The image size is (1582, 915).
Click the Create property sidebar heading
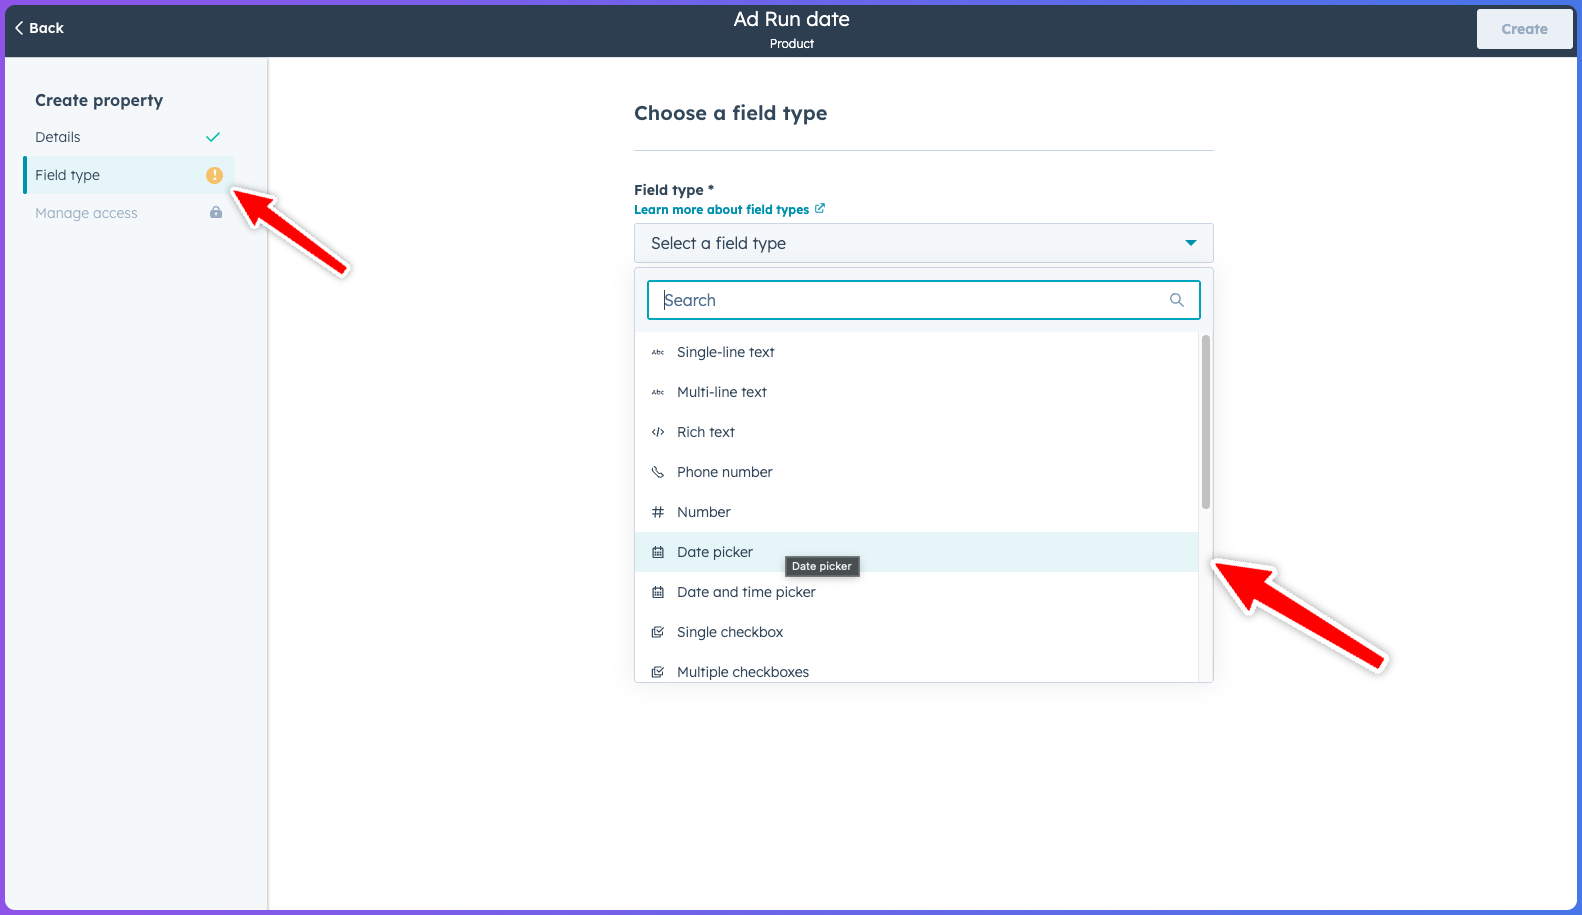pos(99,100)
